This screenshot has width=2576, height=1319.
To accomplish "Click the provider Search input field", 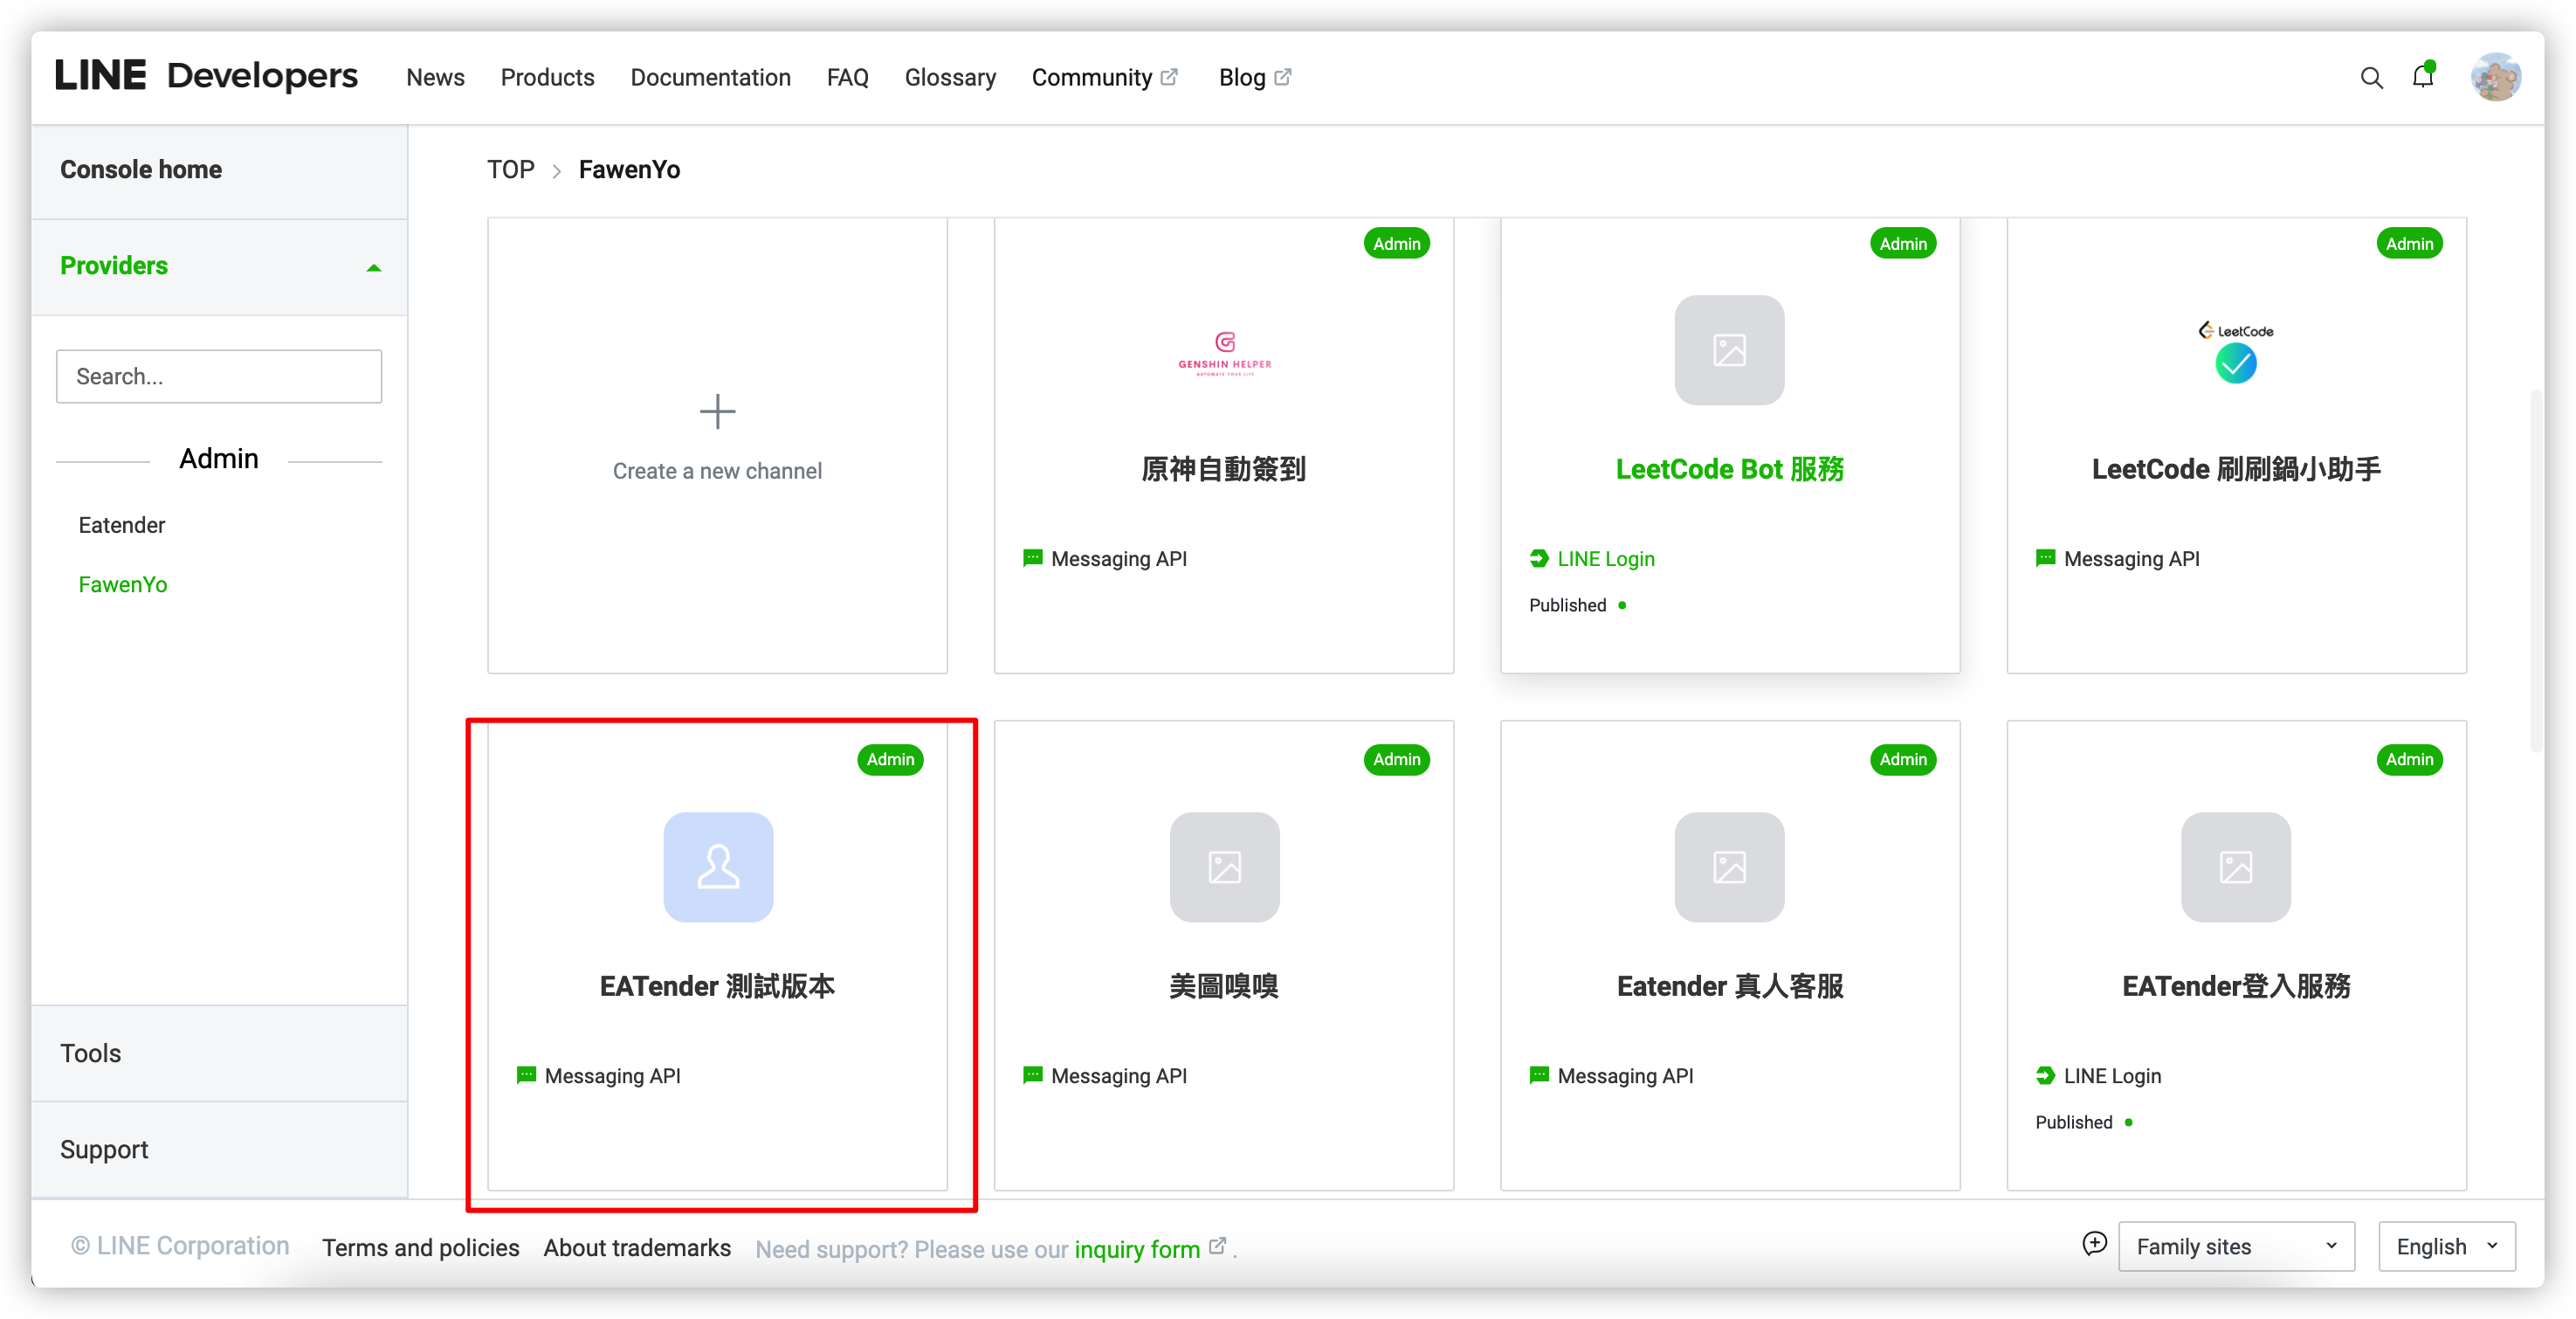I will pyautogui.click(x=219, y=376).
